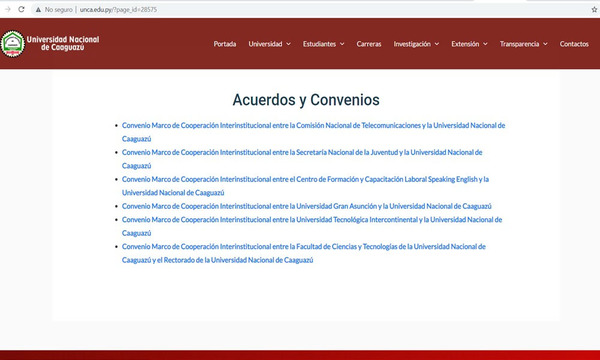600x360 pixels.
Task: Click the browser forward arrow
Action: 8,10
